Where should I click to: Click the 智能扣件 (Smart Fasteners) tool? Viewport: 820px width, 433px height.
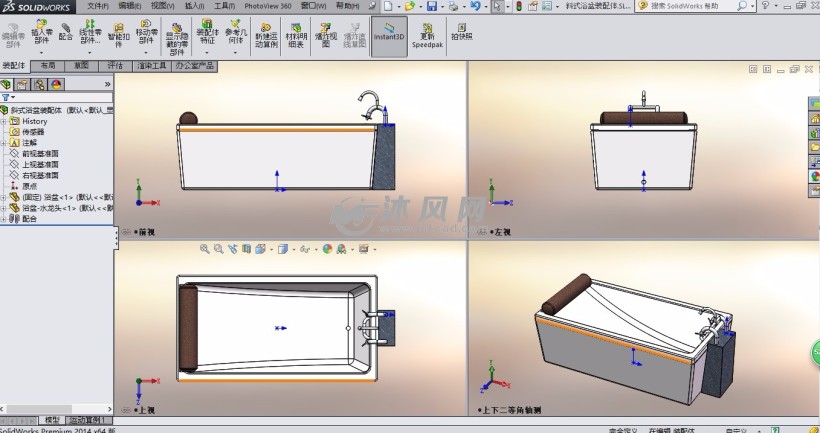click(x=119, y=36)
